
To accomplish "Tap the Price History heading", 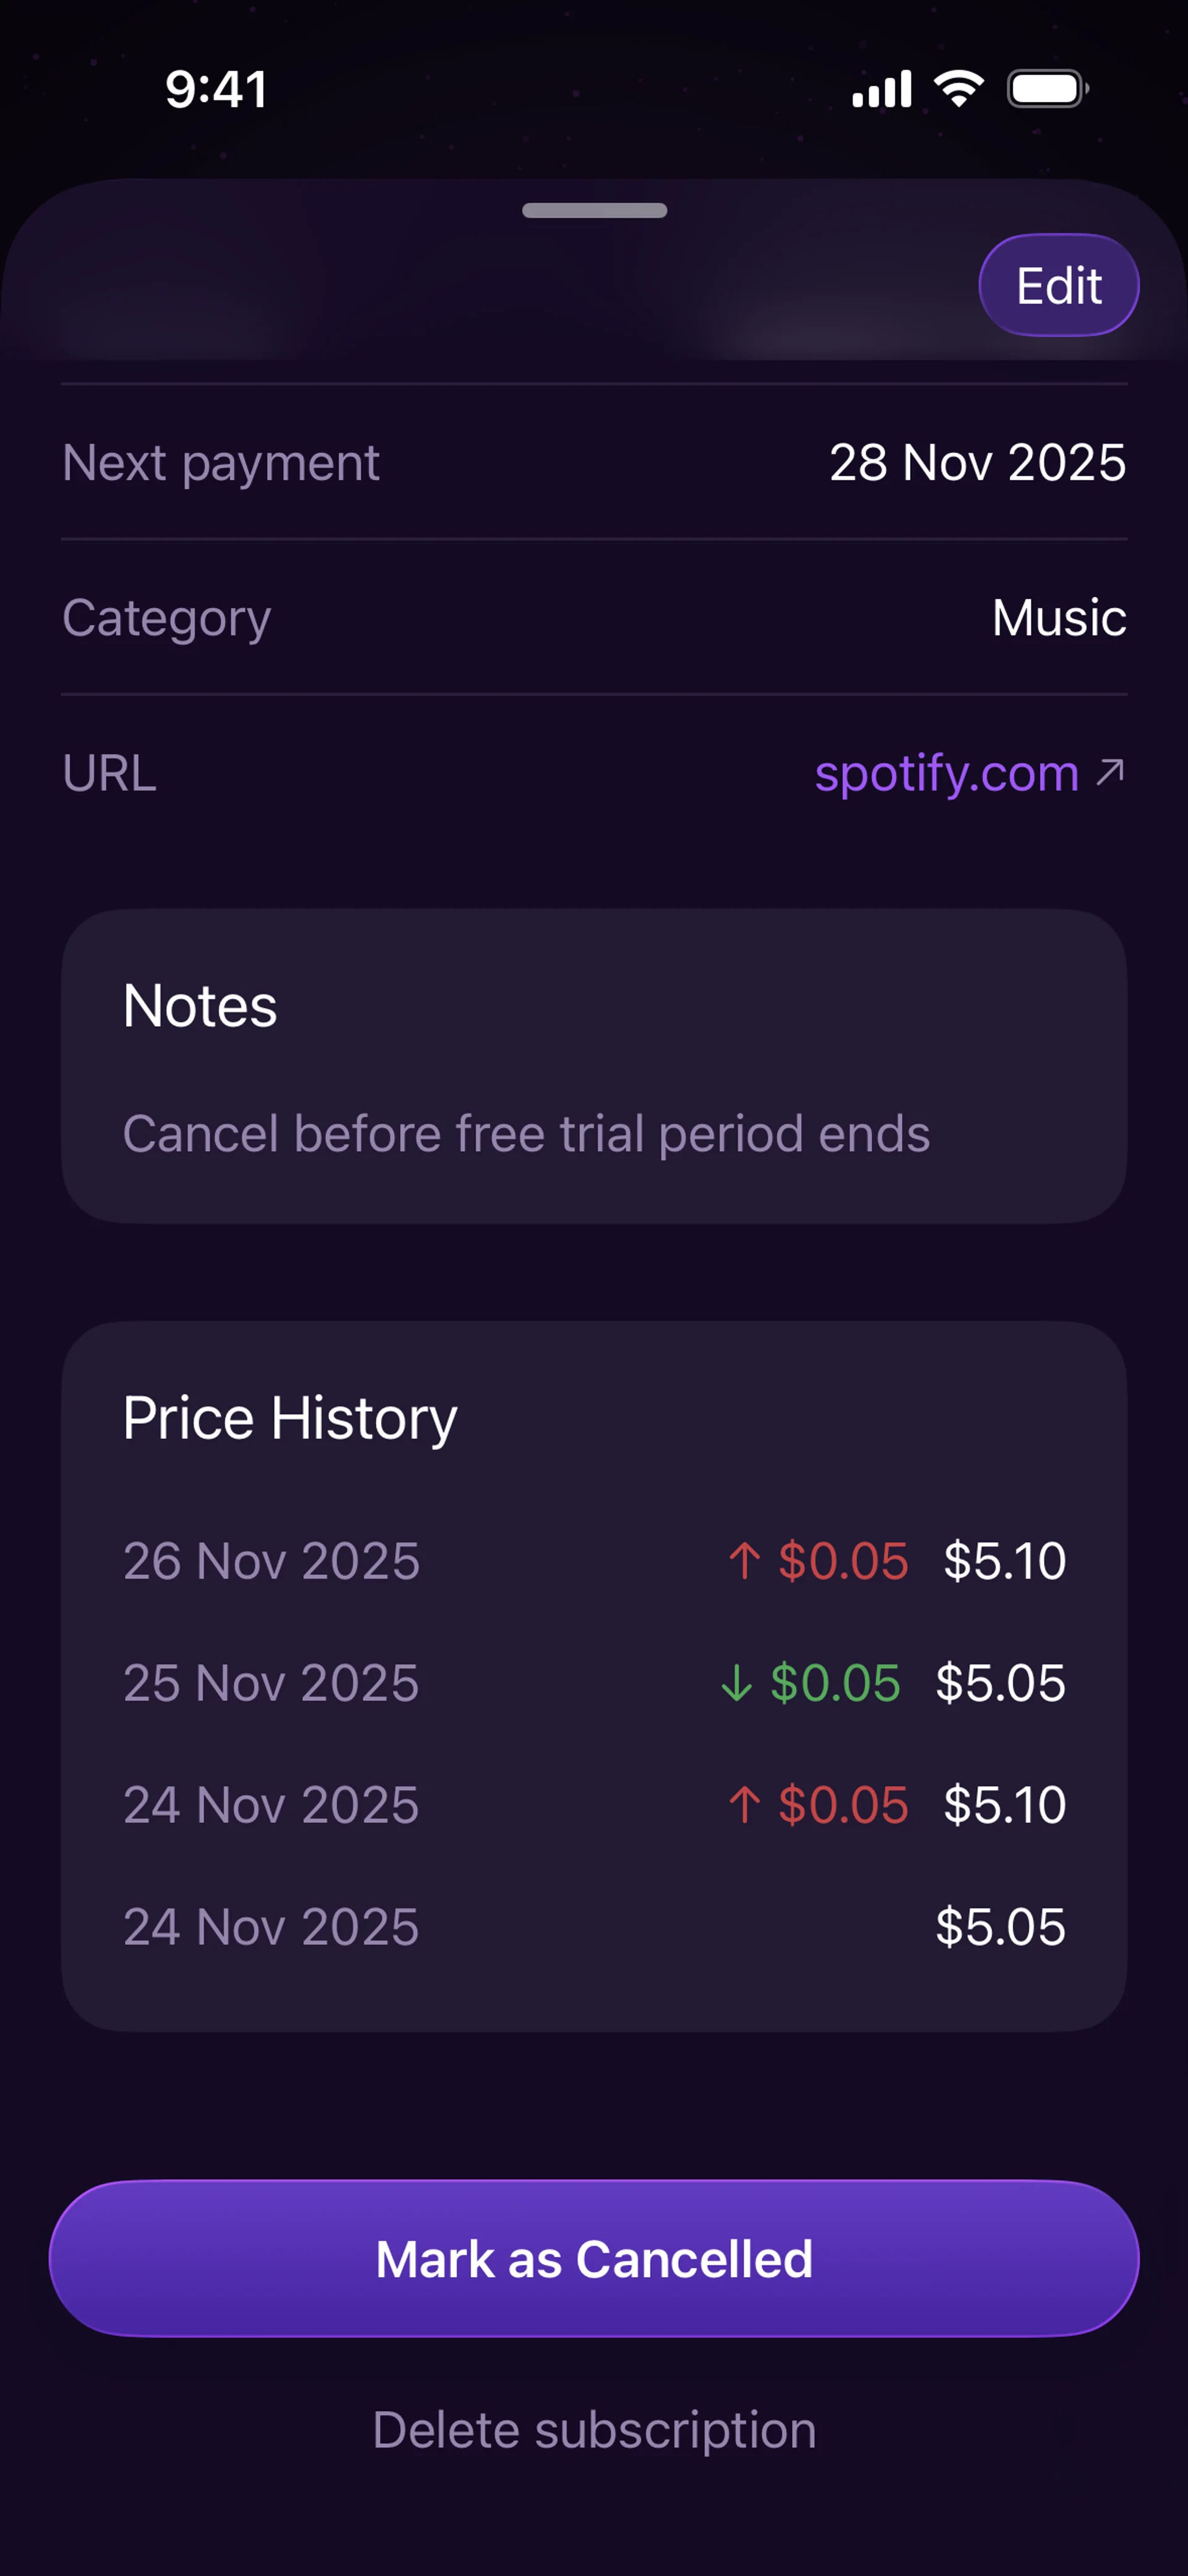I will tap(290, 1418).
